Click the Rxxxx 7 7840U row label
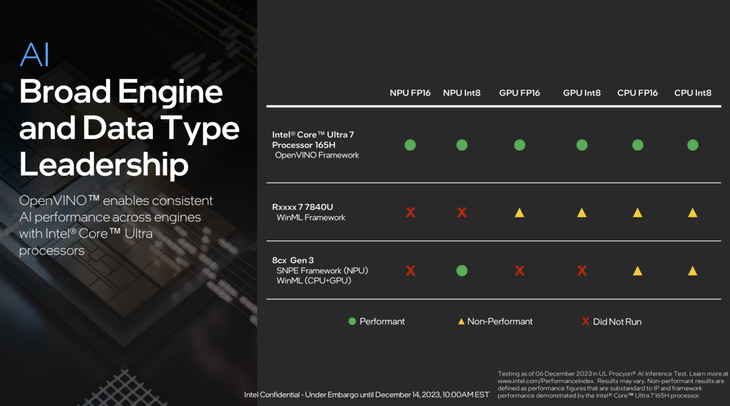 (x=303, y=207)
